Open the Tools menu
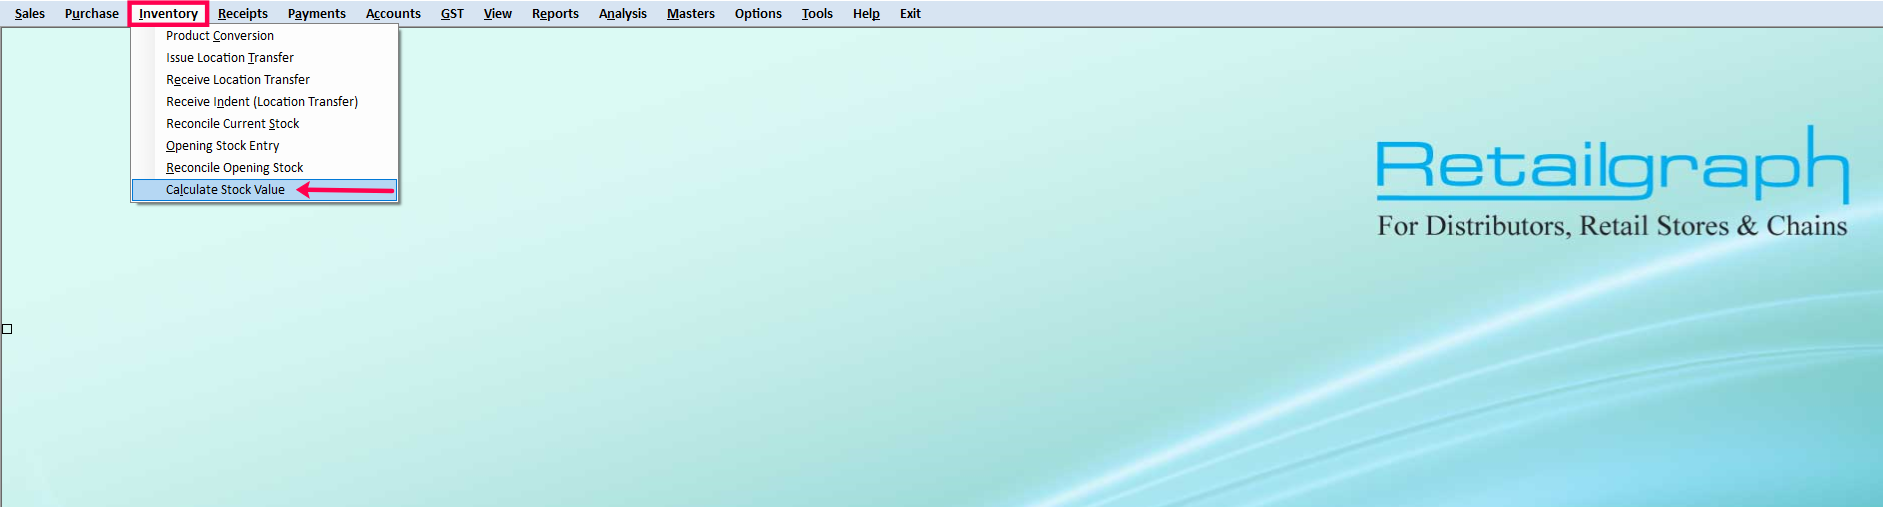 (x=817, y=14)
